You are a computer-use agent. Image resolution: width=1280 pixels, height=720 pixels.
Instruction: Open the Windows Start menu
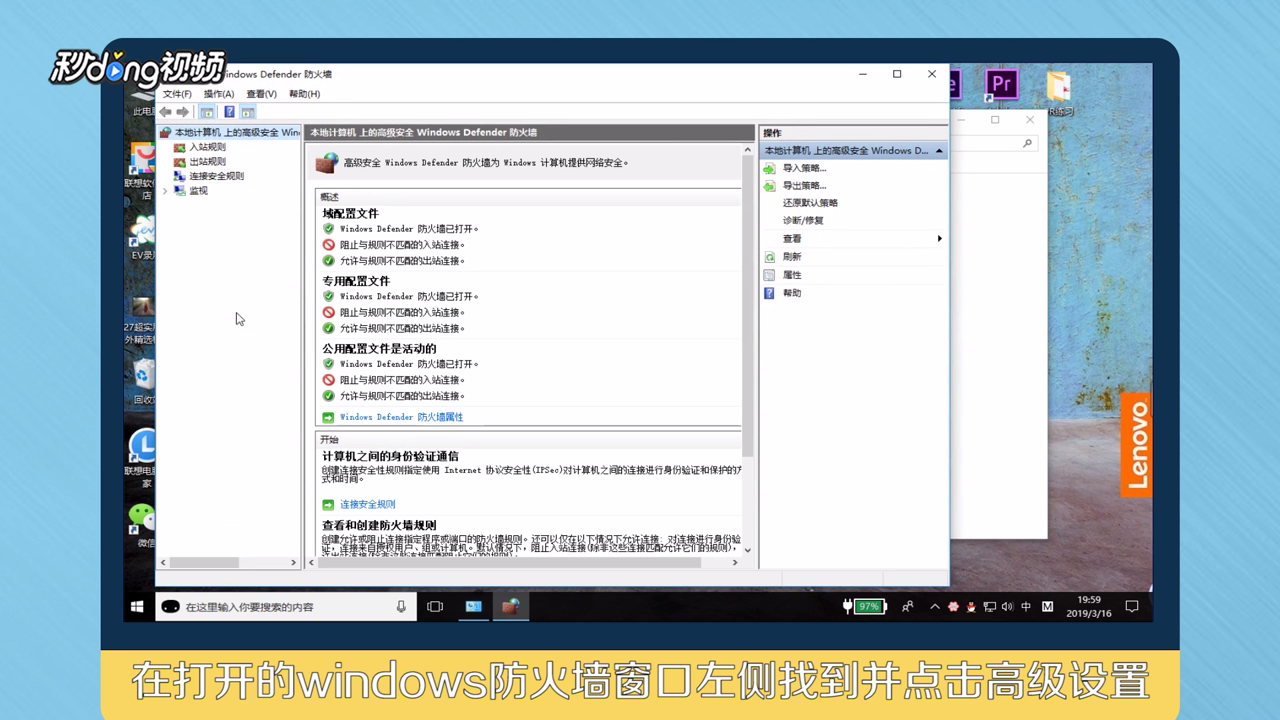click(x=138, y=606)
